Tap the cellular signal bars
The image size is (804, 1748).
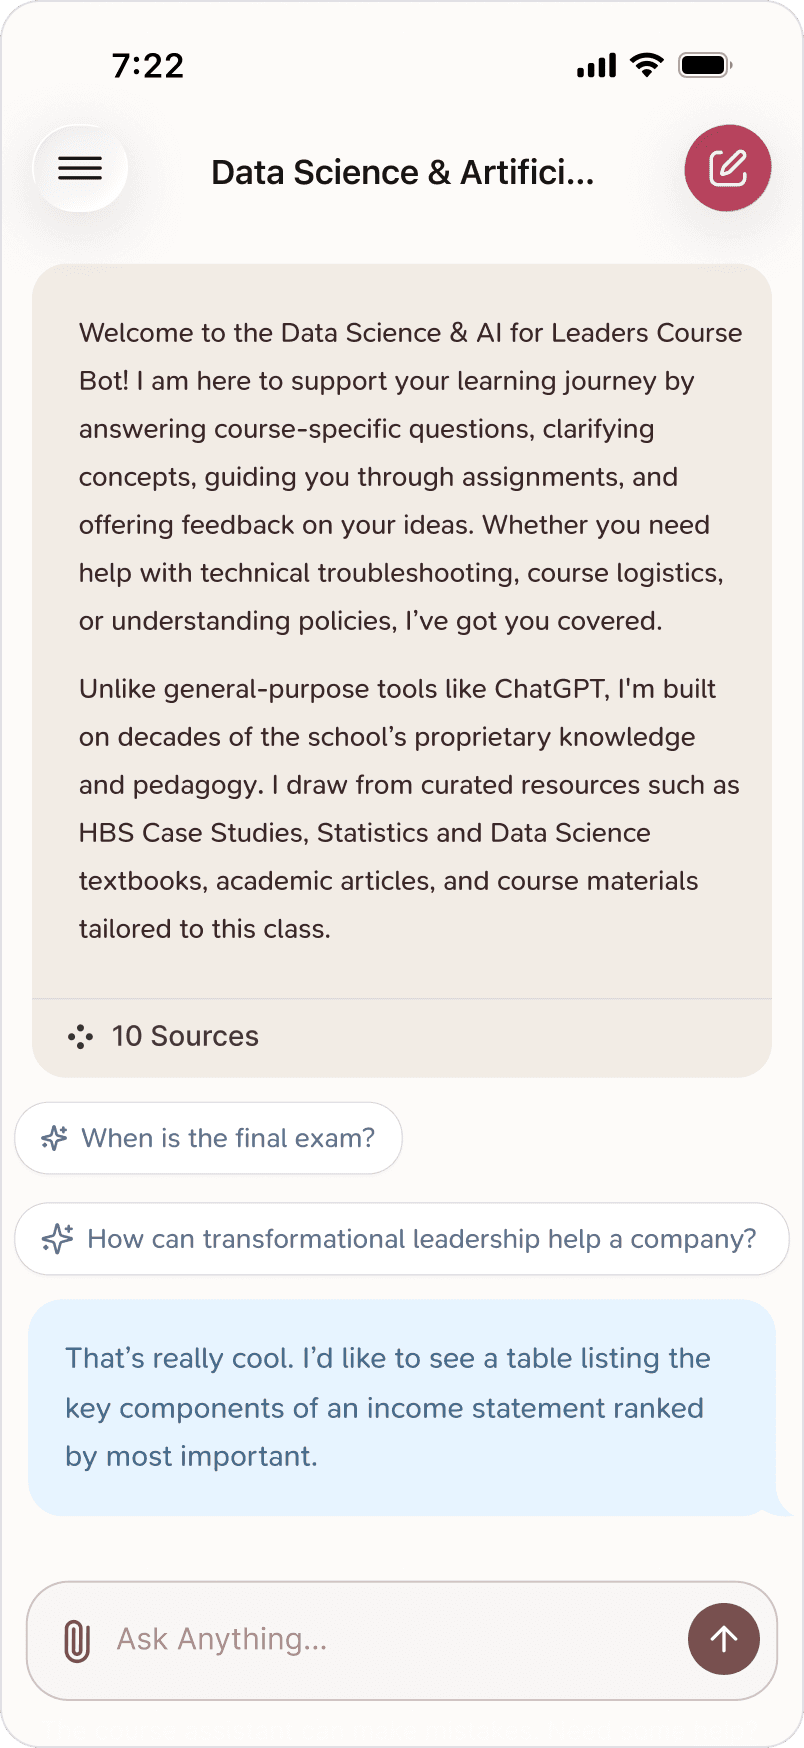597,66
